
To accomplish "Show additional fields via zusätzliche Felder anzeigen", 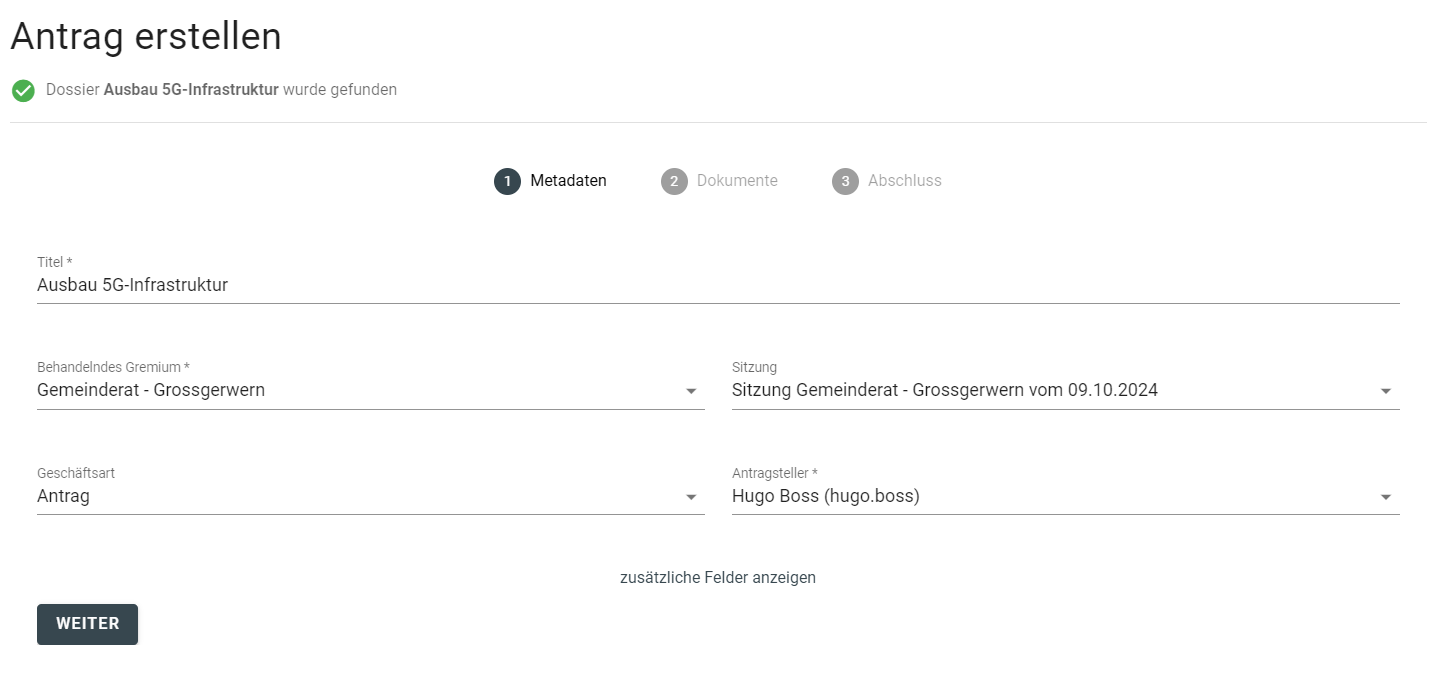I will [x=717, y=577].
